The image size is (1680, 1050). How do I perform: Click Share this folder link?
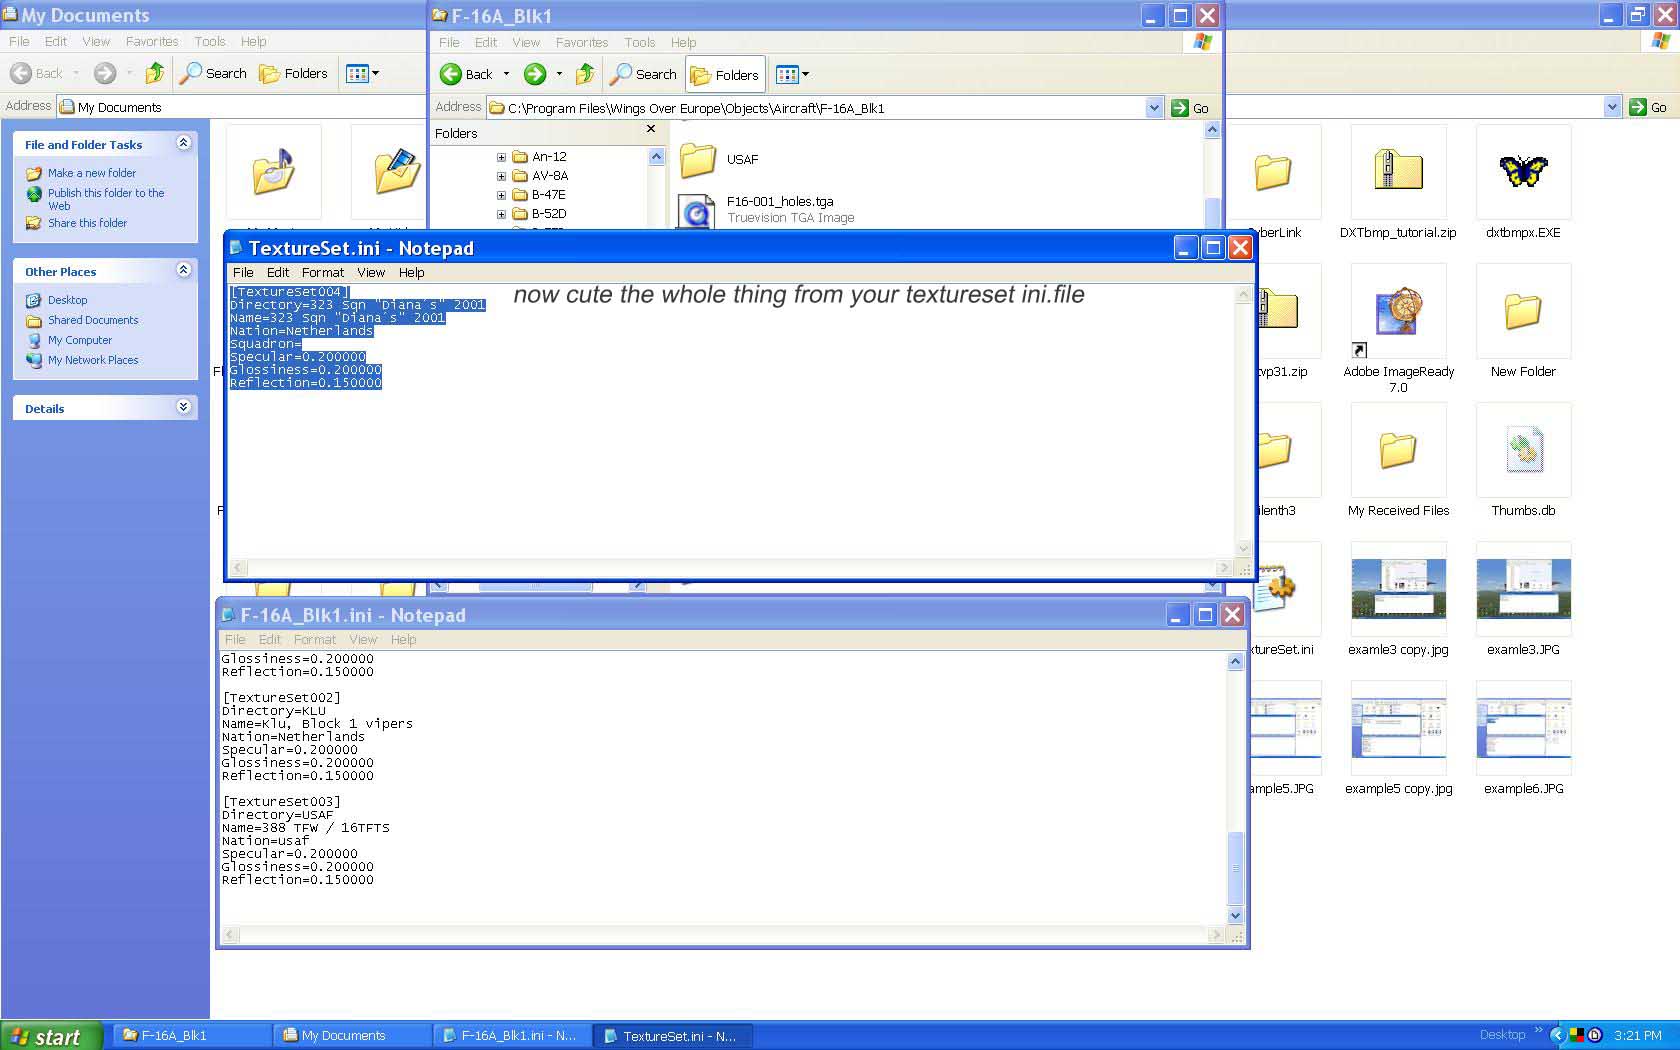click(88, 223)
